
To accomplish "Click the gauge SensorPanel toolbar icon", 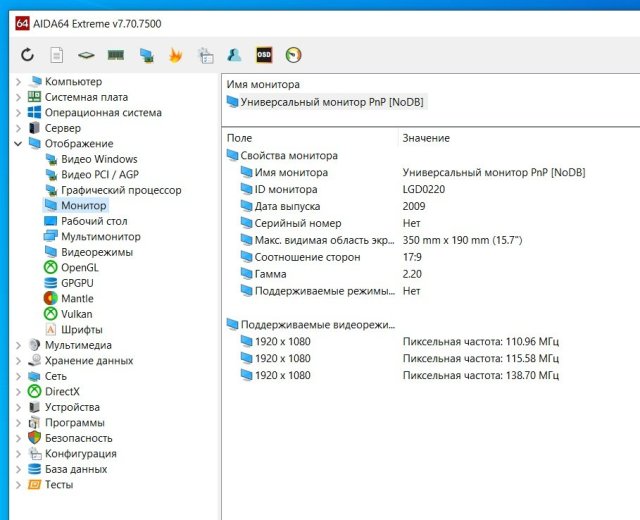I will pyautogui.click(x=293, y=55).
